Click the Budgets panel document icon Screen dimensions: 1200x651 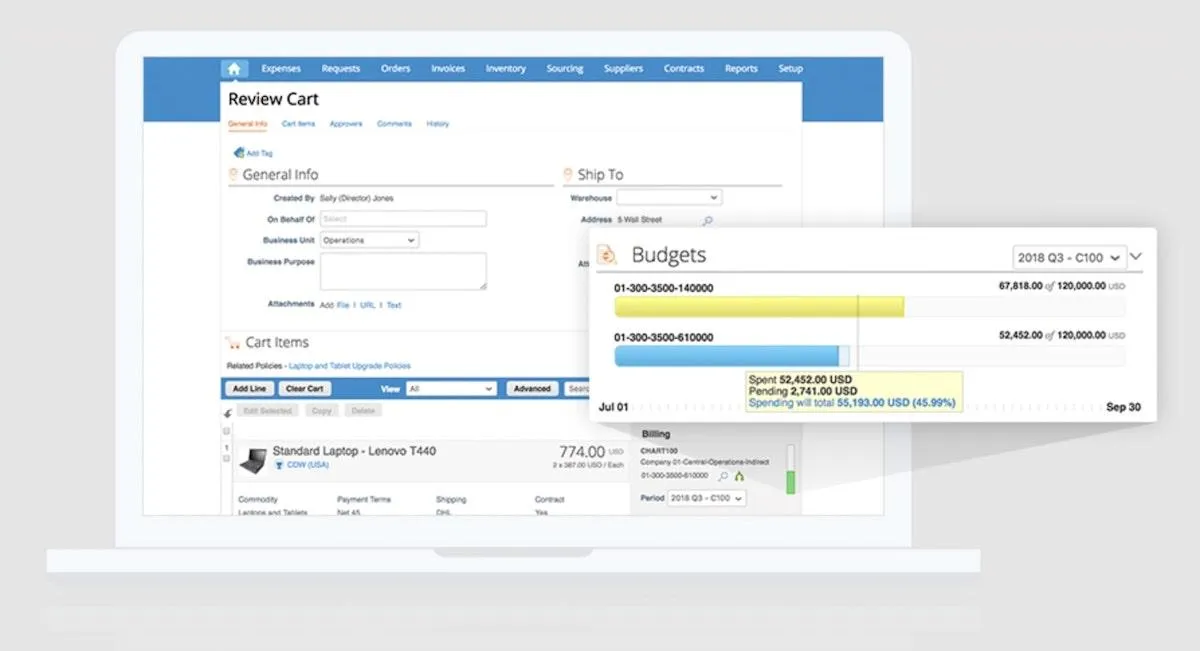click(x=607, y=256)
